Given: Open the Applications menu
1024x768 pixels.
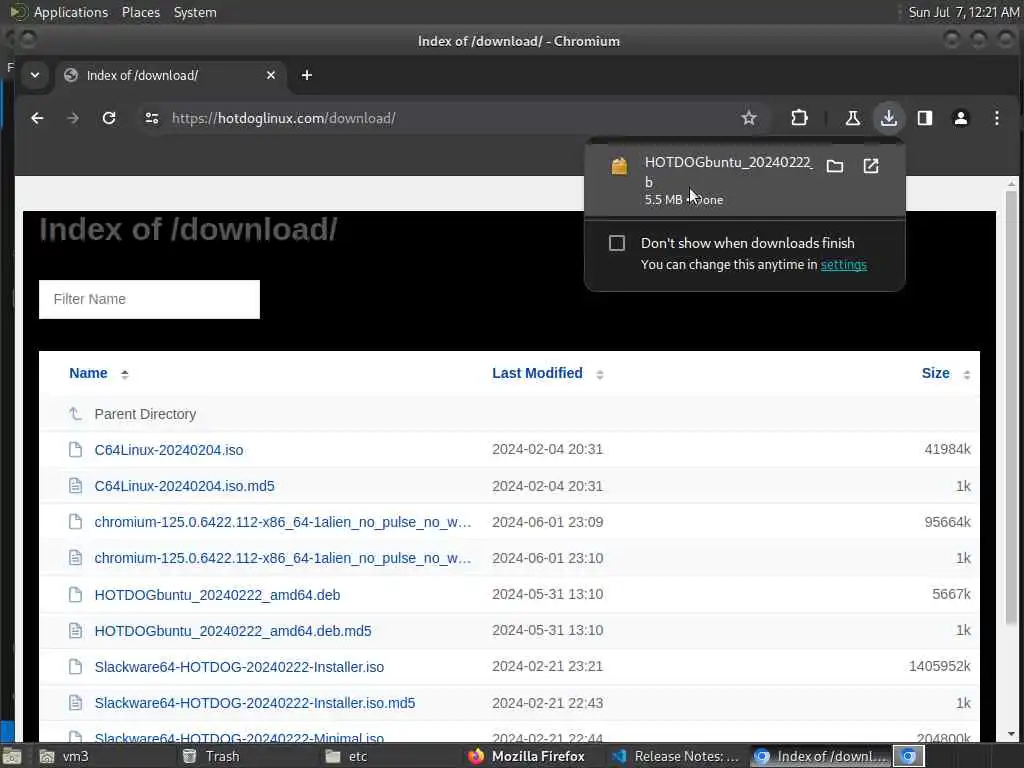Looking at the screenshot, I should (71, 12).
